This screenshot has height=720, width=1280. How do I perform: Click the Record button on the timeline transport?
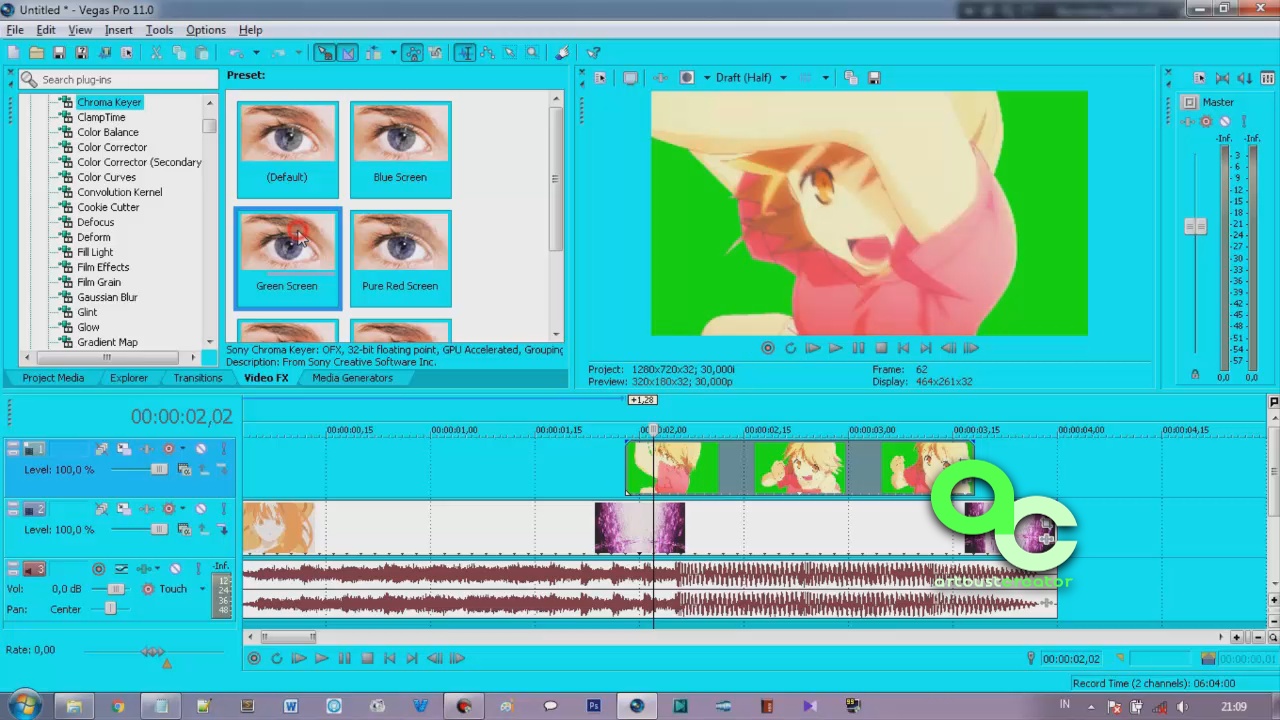click(x=254, y=658)
